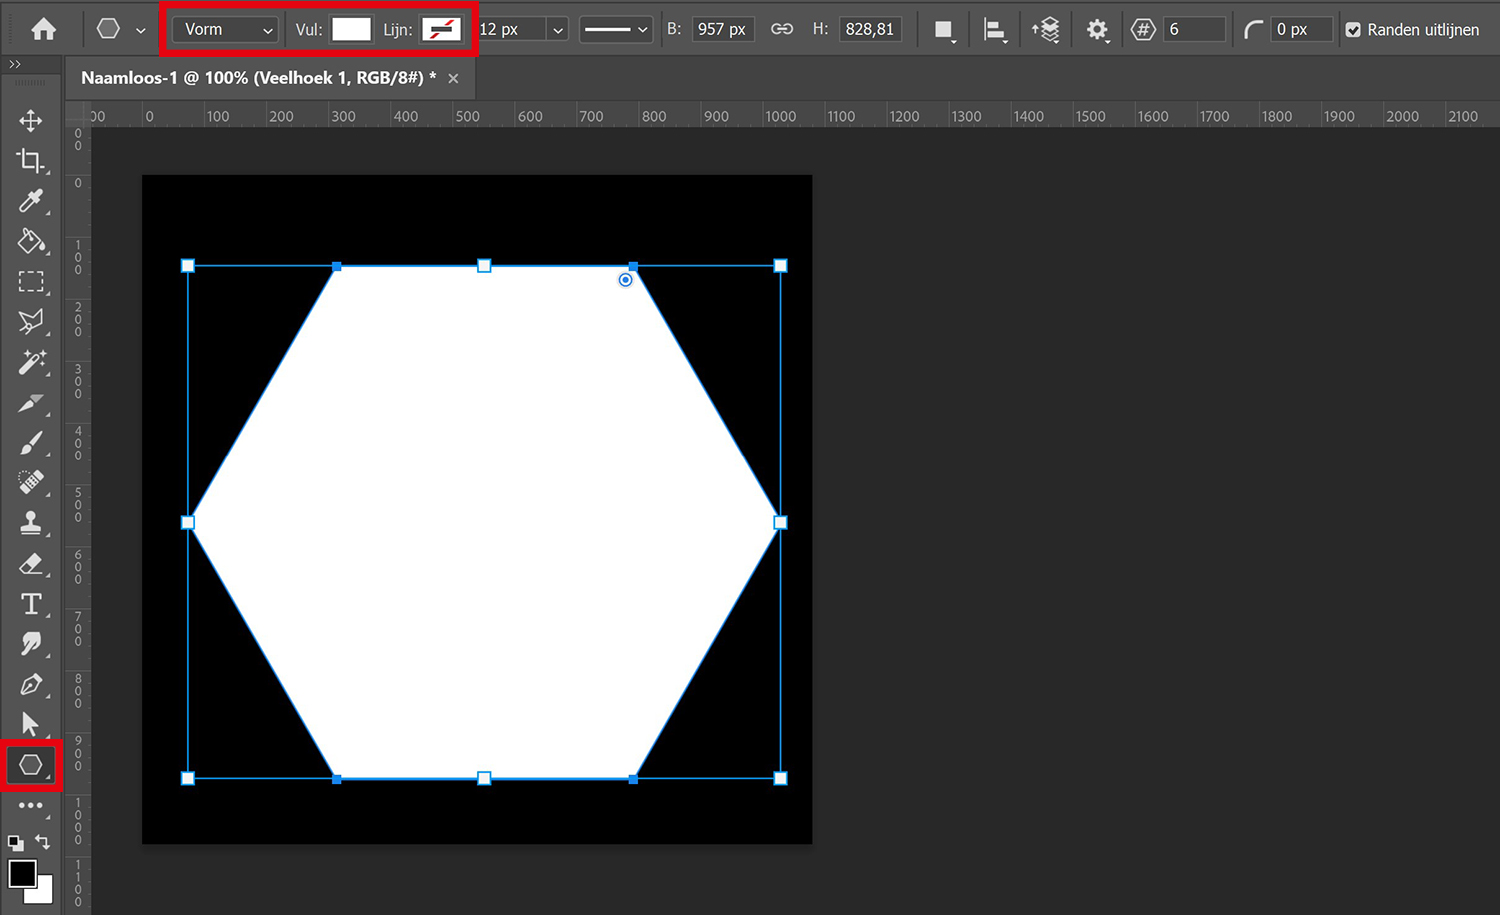
Task: Click the top-left bounding box handle
Action: point(188,266)
